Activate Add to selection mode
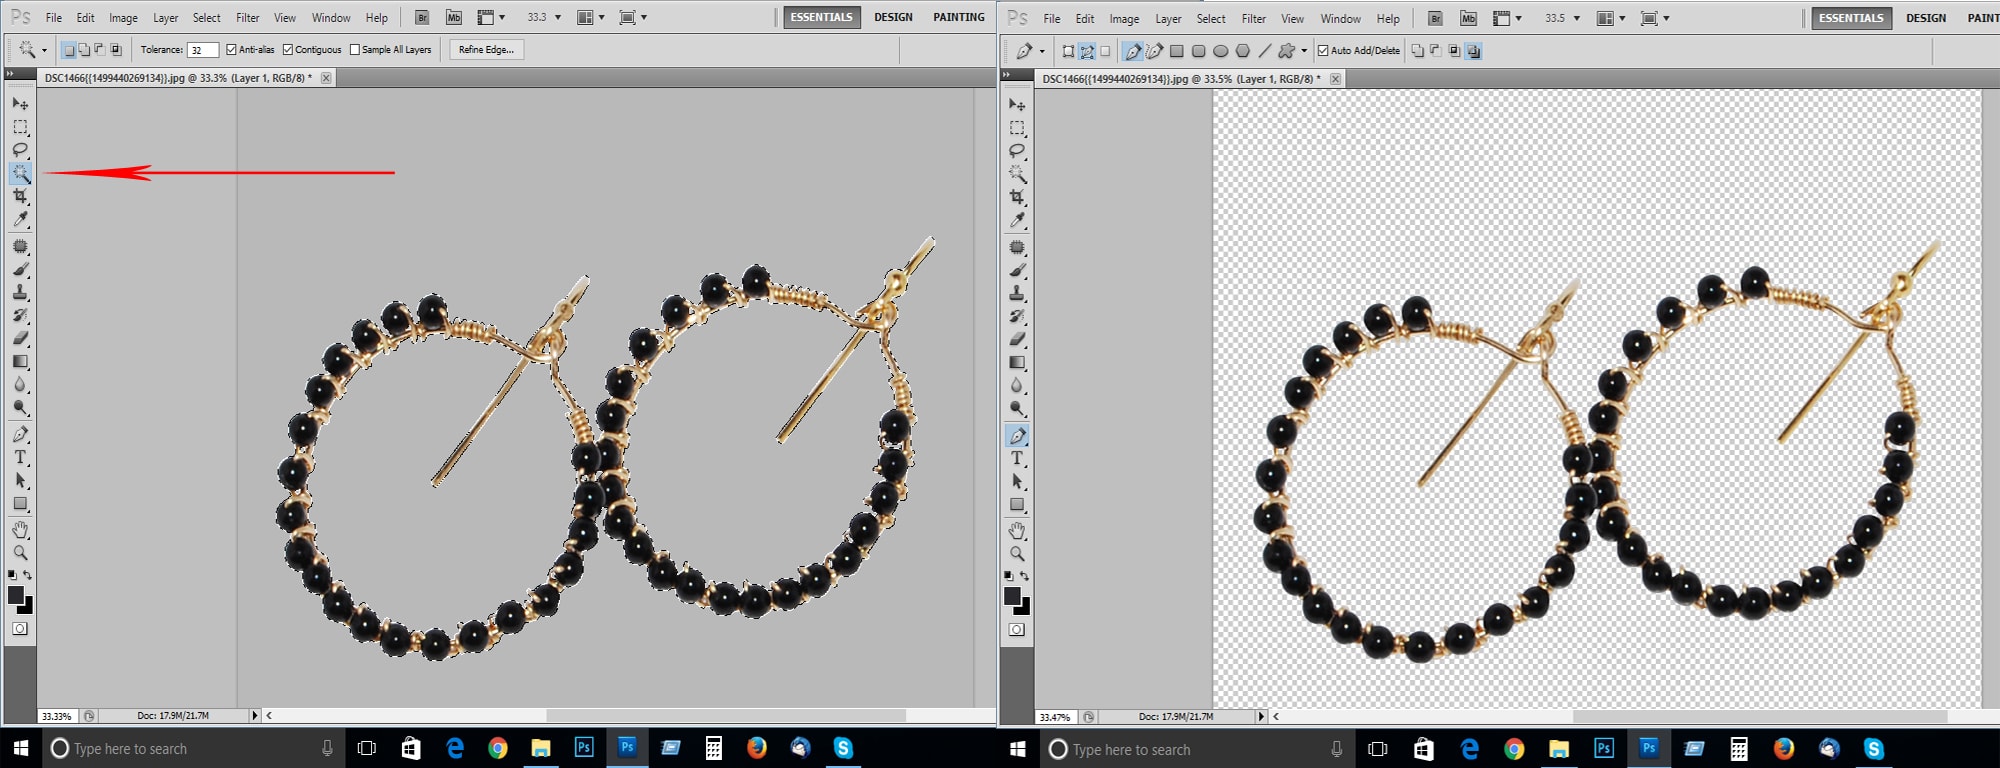Viewport: 2000px width, 768px height. [x=84, y=49]
